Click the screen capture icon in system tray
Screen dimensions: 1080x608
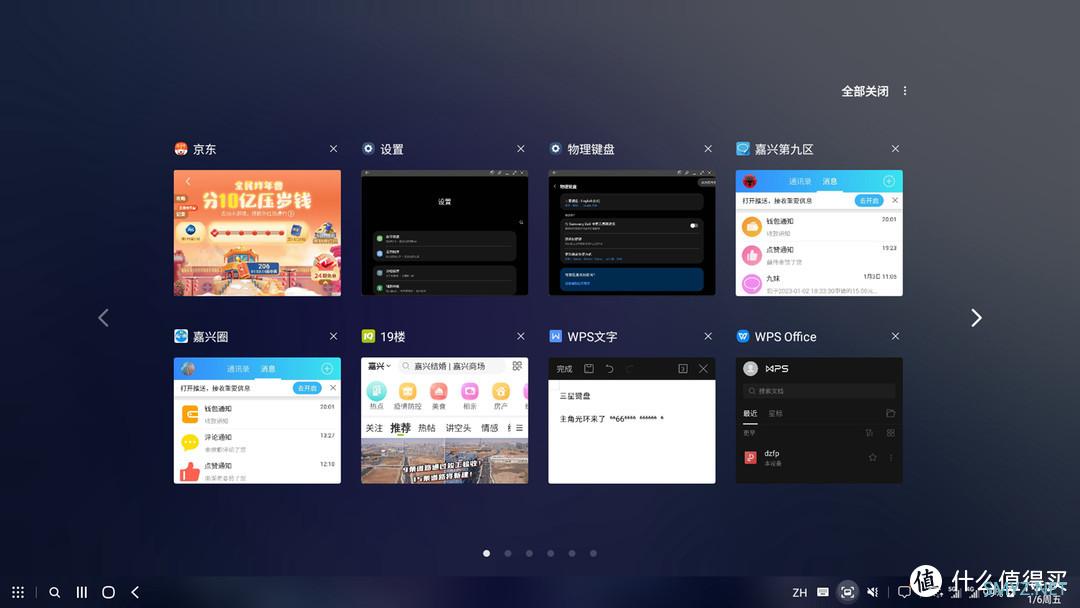point(848,592)
